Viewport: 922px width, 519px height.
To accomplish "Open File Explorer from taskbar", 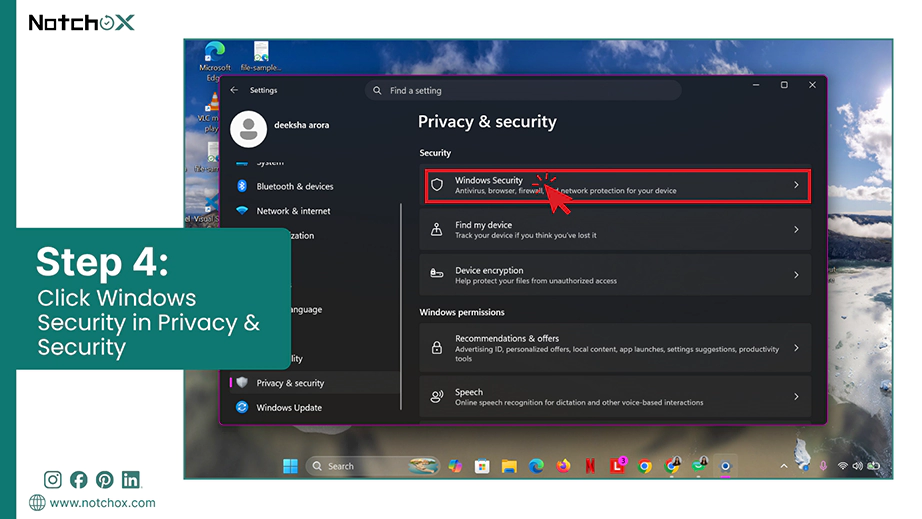I will point(509,466).
